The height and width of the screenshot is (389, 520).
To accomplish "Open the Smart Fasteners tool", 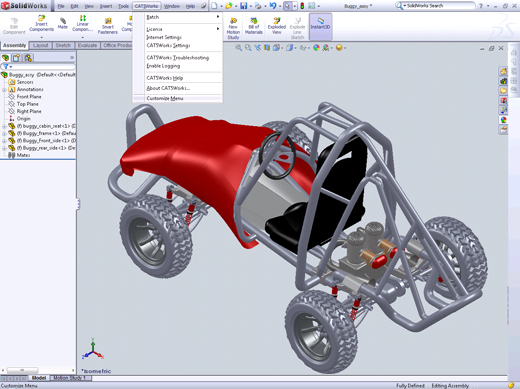I will click(108, 26).
